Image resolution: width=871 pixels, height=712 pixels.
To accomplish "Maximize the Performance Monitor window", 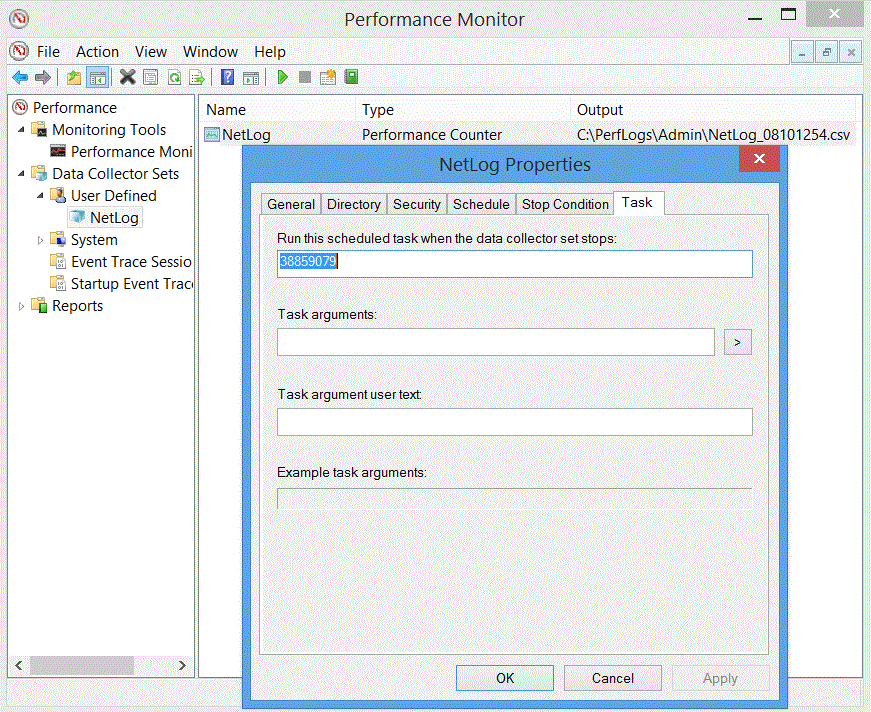I will pyautogui.click(x=788, y=15).
